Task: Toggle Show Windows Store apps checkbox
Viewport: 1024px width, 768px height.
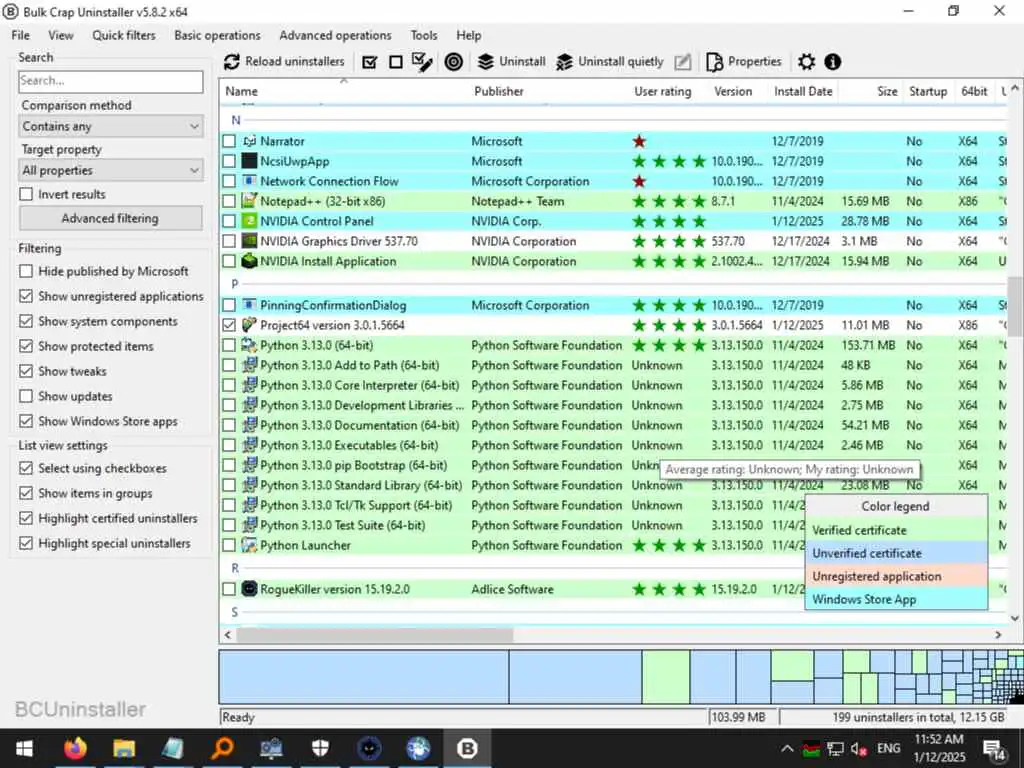Action: (x=26, y=421)
